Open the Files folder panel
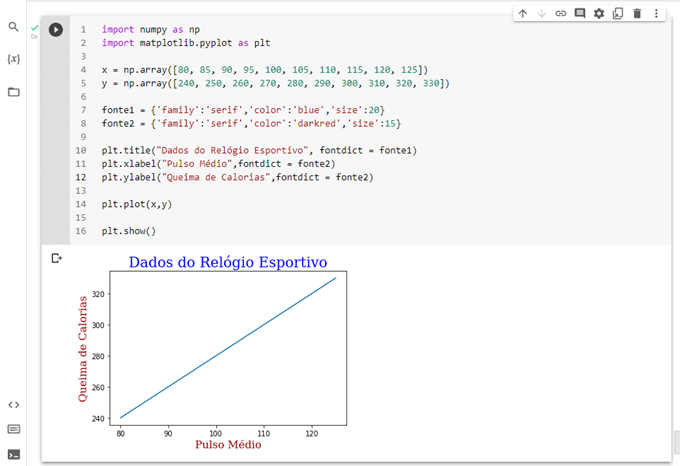The width and height of the screenshot is (680, 466). coord(14,92)
